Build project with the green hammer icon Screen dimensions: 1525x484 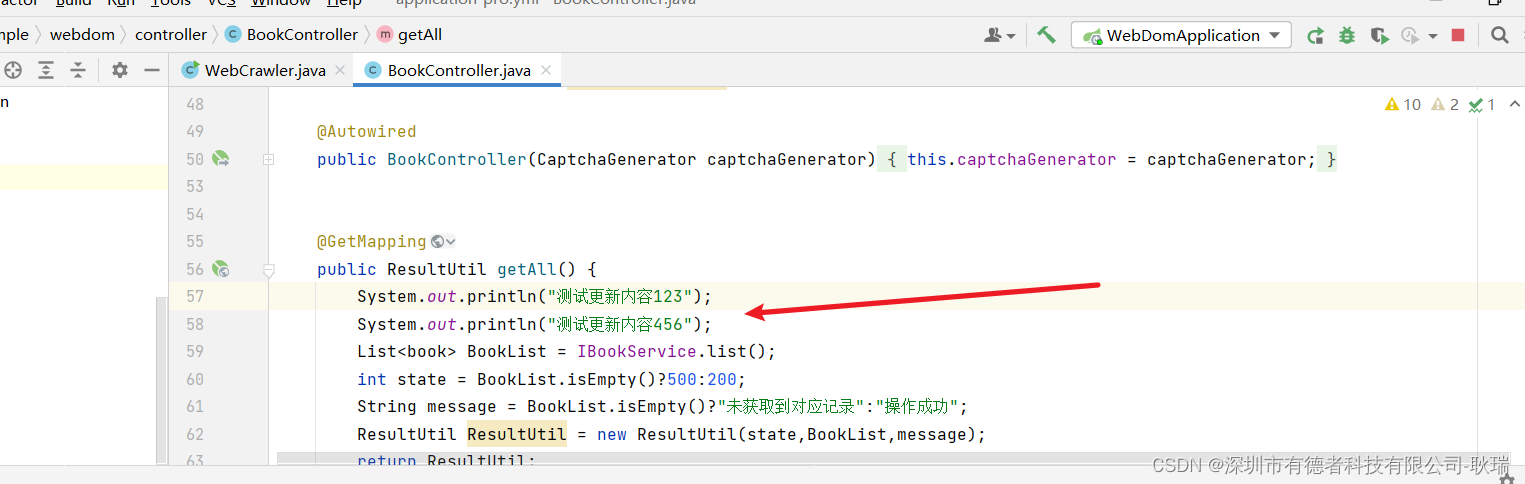[x=1046, y=35]
